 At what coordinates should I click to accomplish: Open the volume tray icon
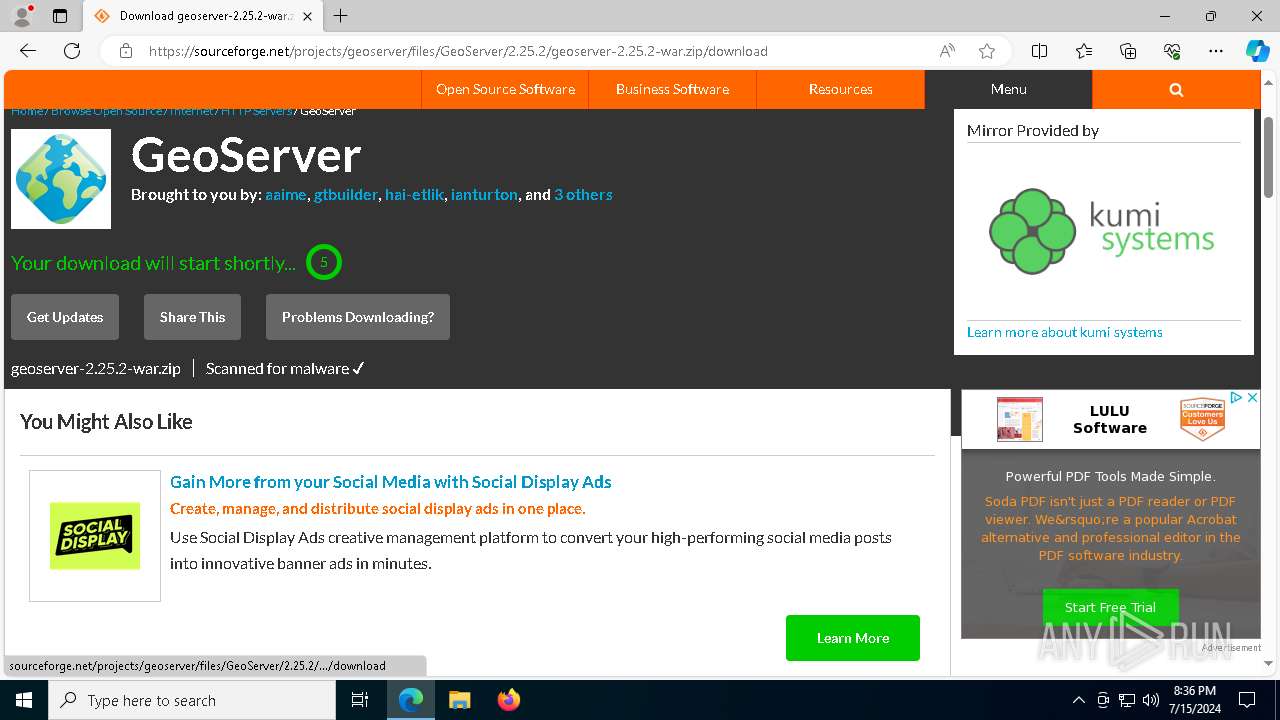click(x=1151, y=700)
